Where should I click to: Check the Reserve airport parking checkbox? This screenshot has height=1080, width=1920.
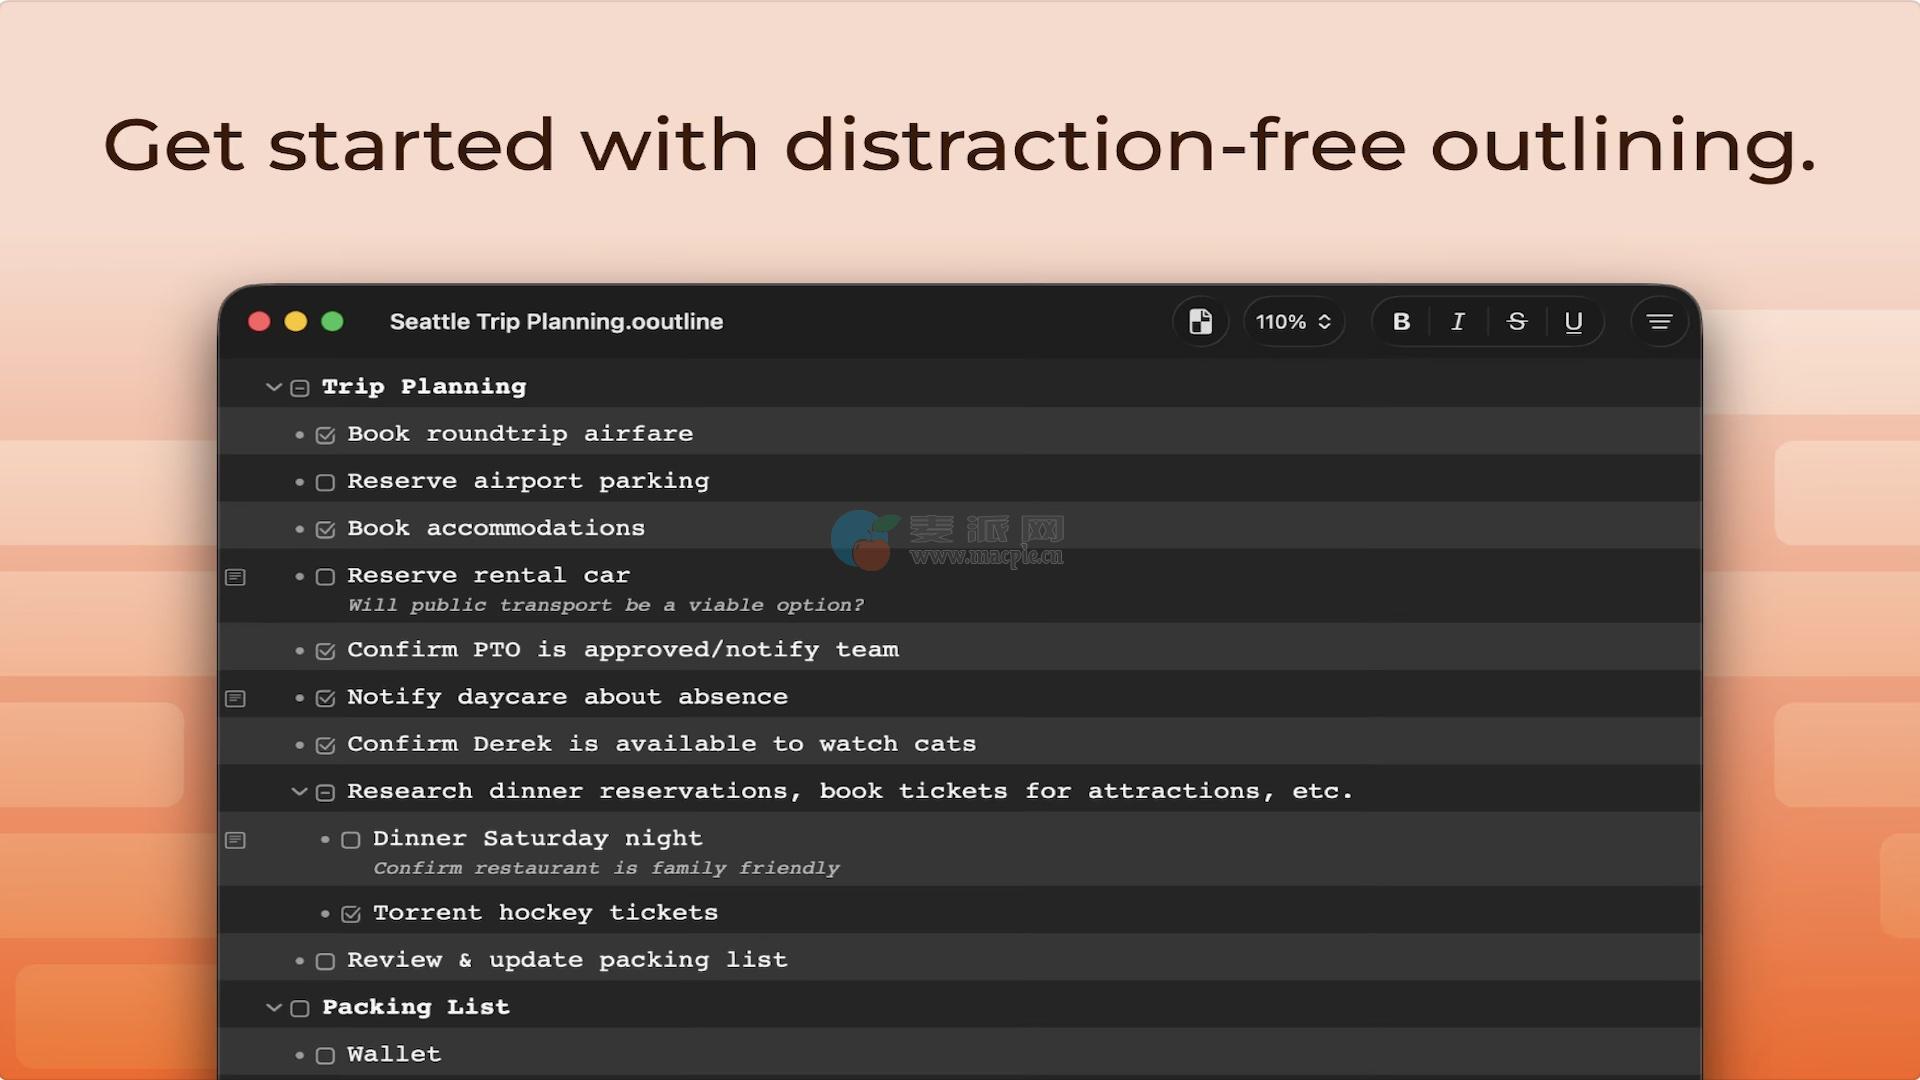click(x=325, y=483)
